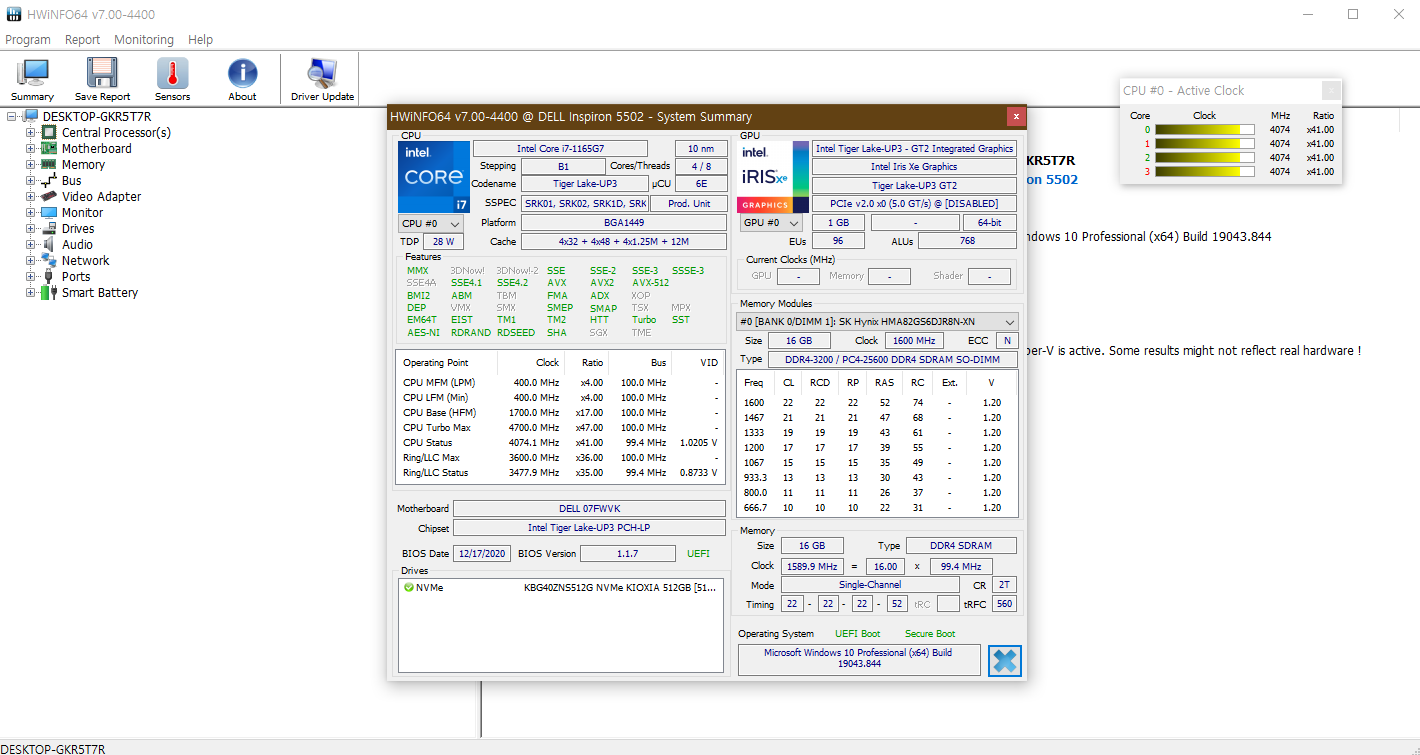
Task: Open the Help menu
Action: coord(201,40)
